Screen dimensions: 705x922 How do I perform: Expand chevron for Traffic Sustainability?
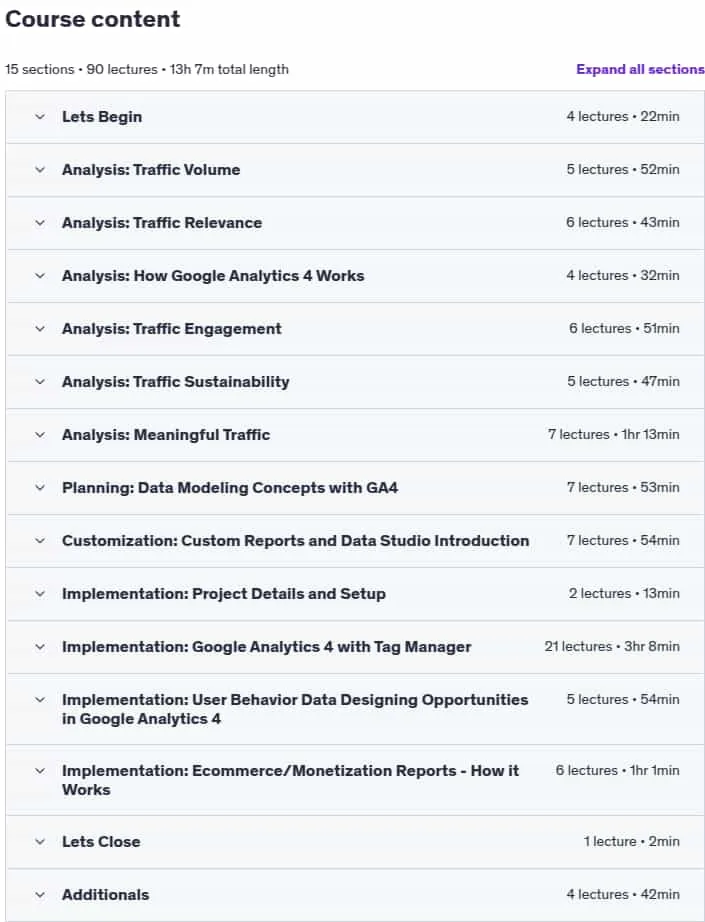point(40,382)
